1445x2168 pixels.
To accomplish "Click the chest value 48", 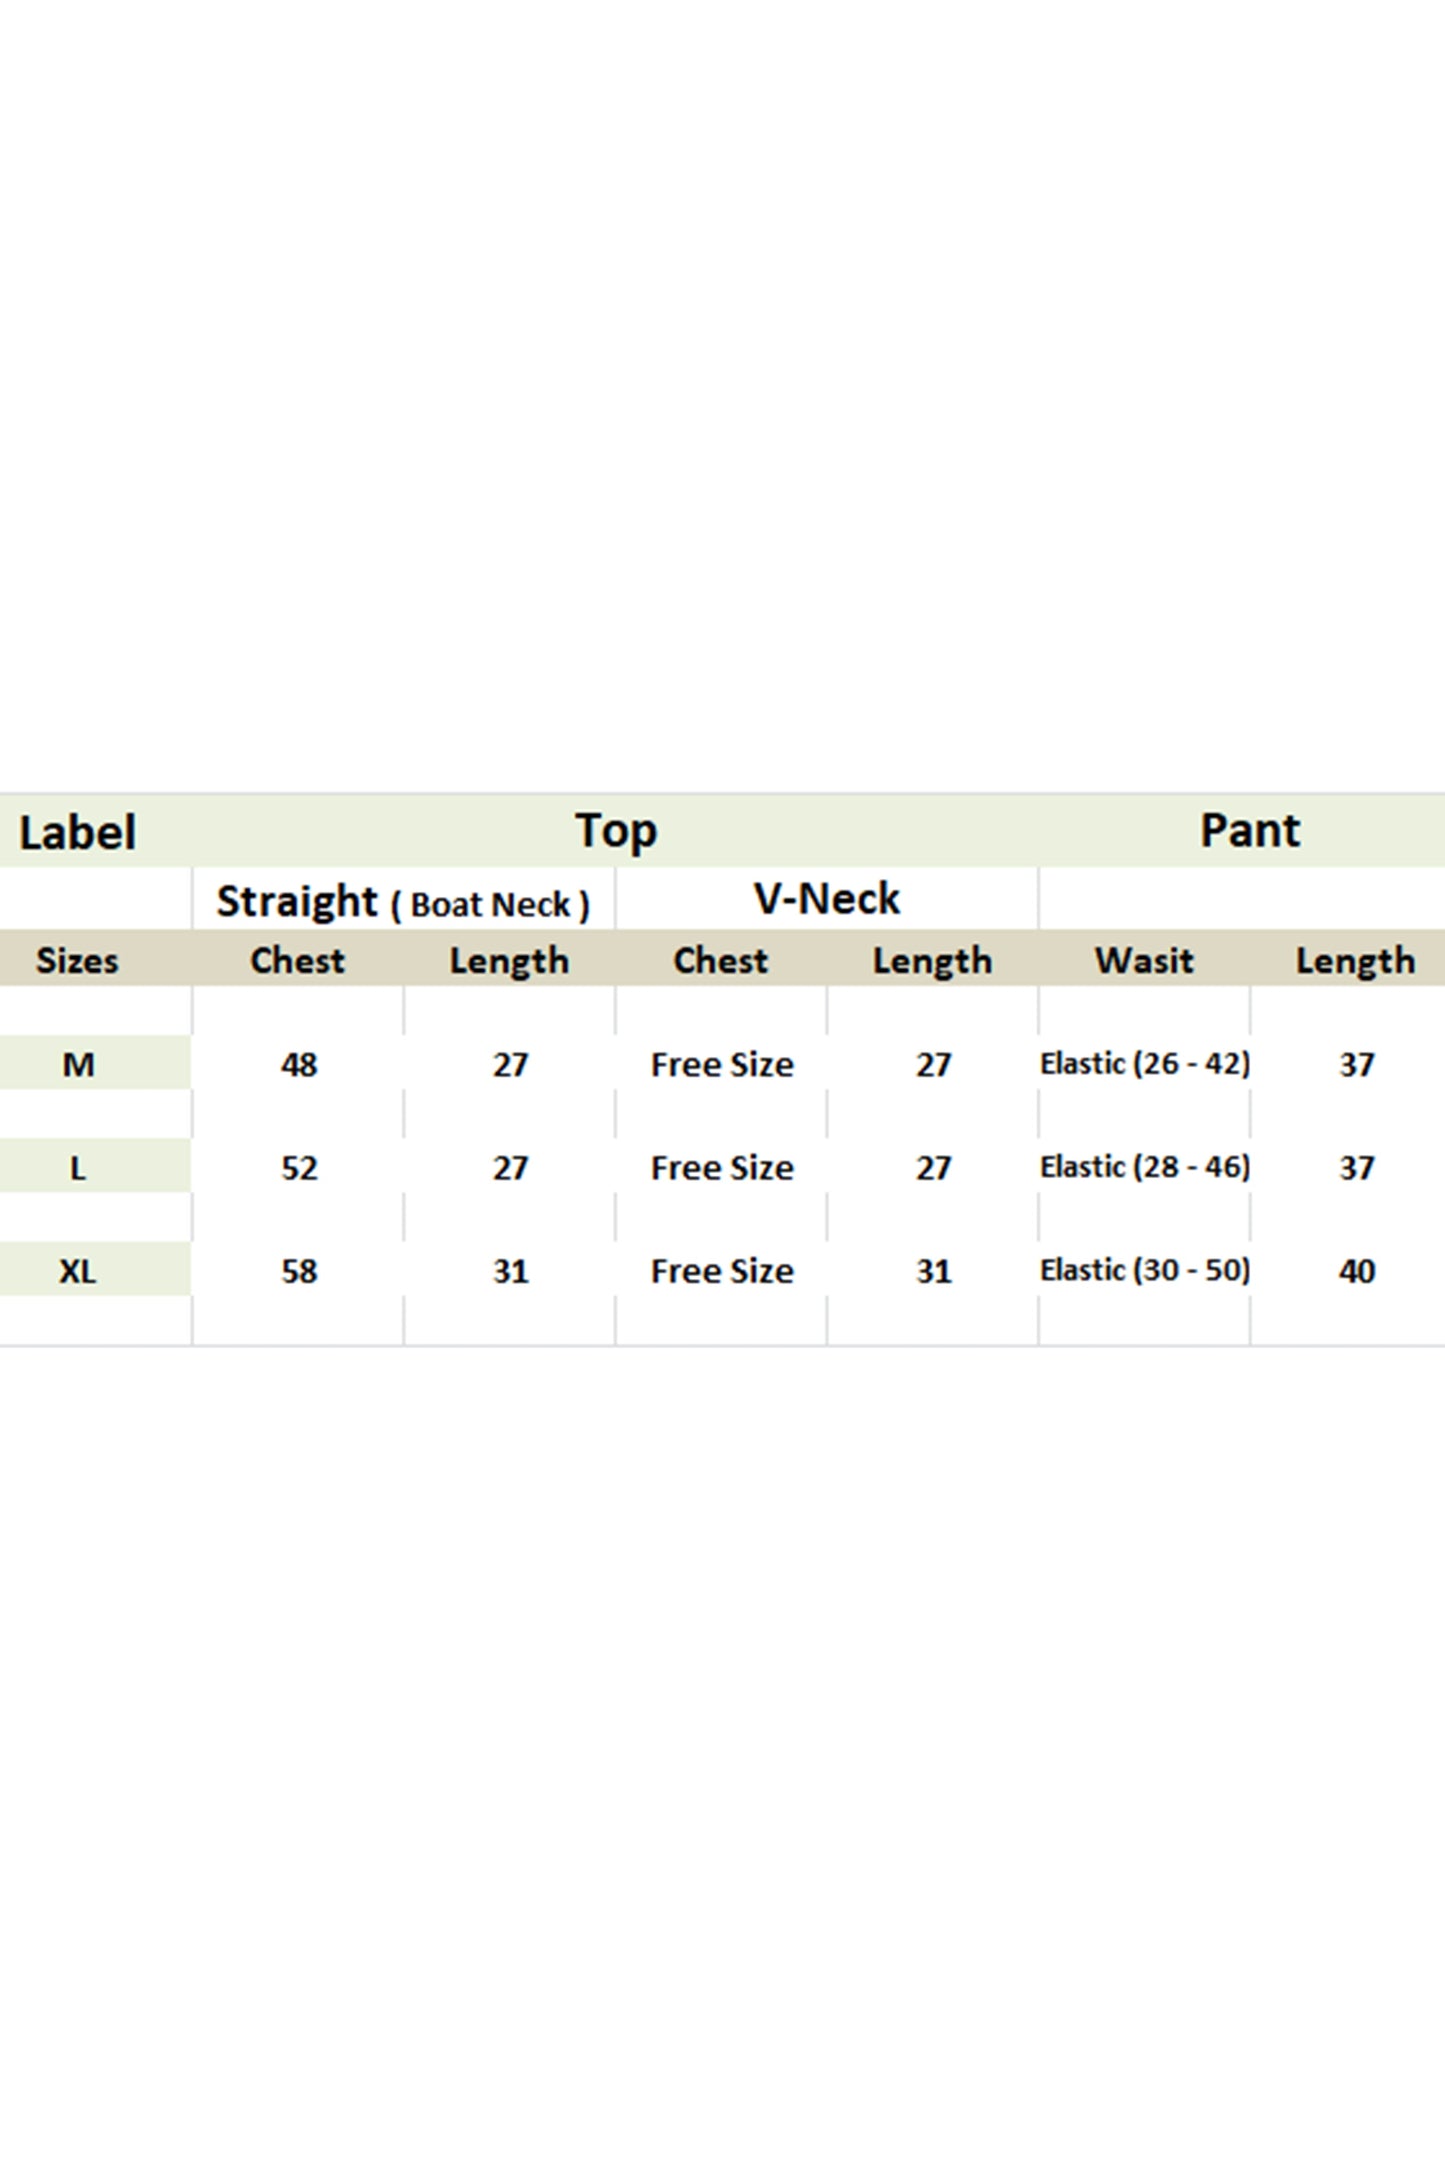I will (298, 1064).
